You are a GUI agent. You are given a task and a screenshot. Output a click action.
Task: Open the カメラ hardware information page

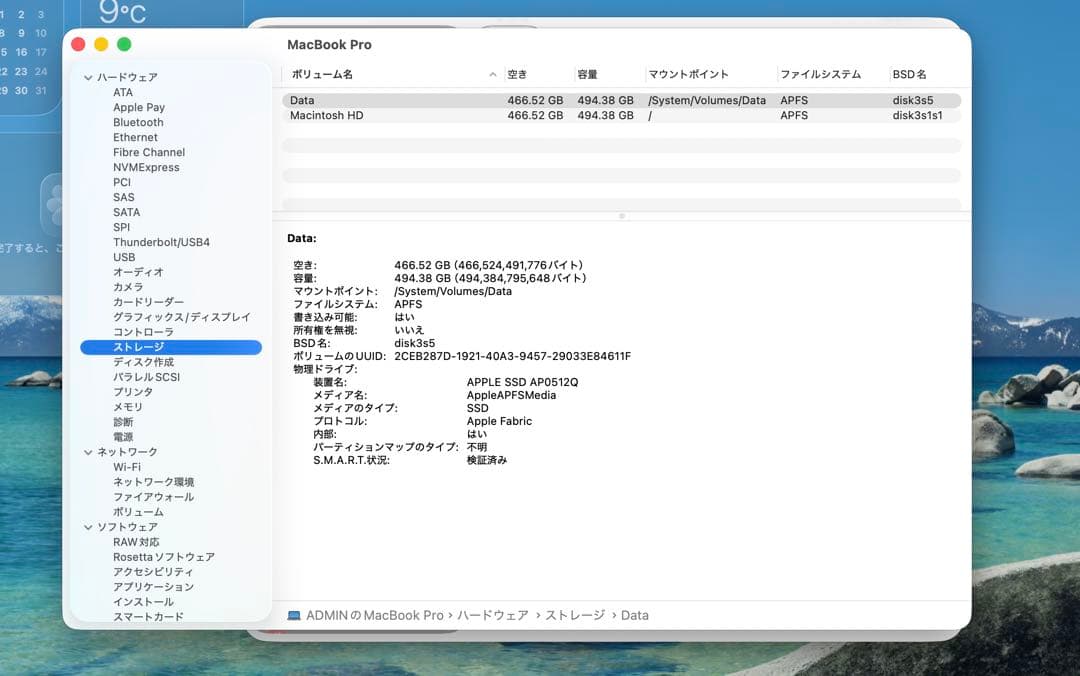pos(126,287)
